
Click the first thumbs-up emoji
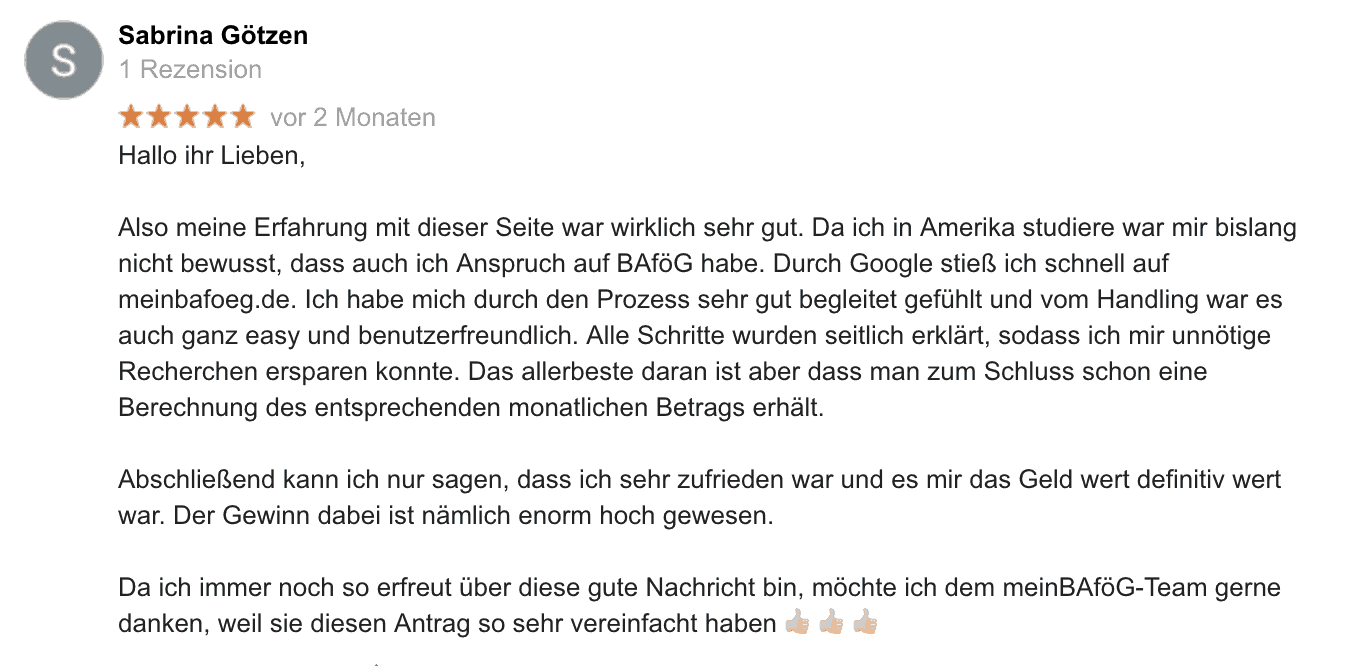[797, 624]
